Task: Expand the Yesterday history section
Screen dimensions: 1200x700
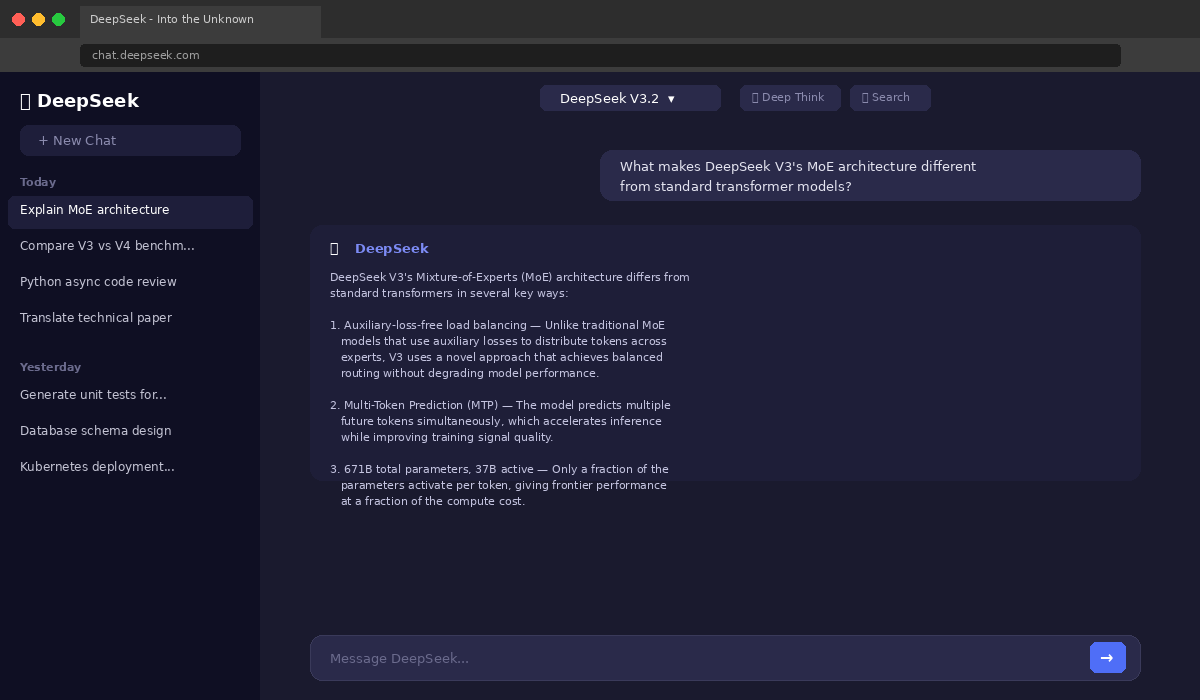Action: pos(50,367)
